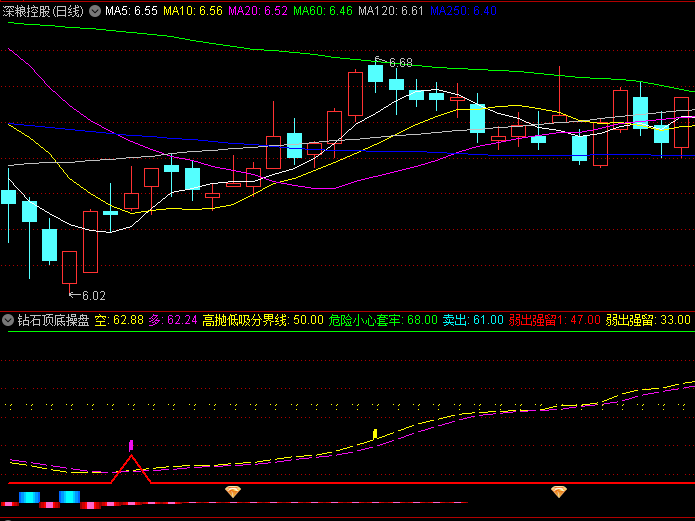Expand the 钻石顶底操盘 indicator dropdown arrow
The width and height of the screenshot is (695, 521).
click(x=8, y=320)
